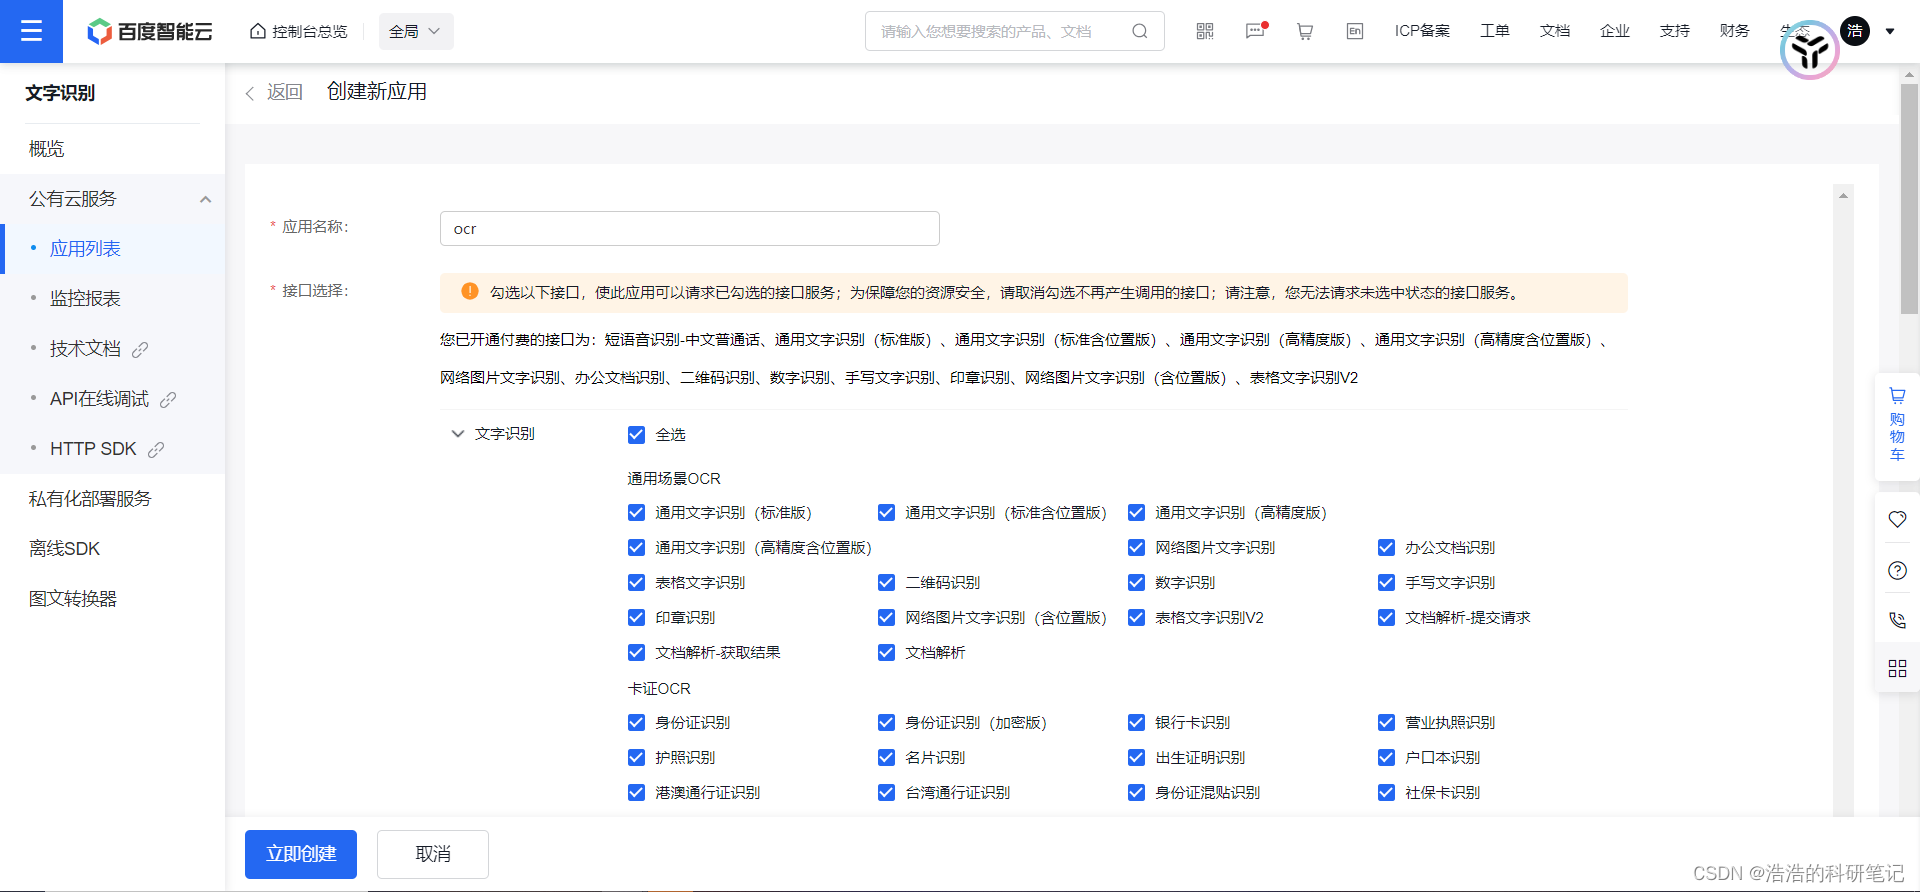Open the QR code icon

(x=1205, y=31)
